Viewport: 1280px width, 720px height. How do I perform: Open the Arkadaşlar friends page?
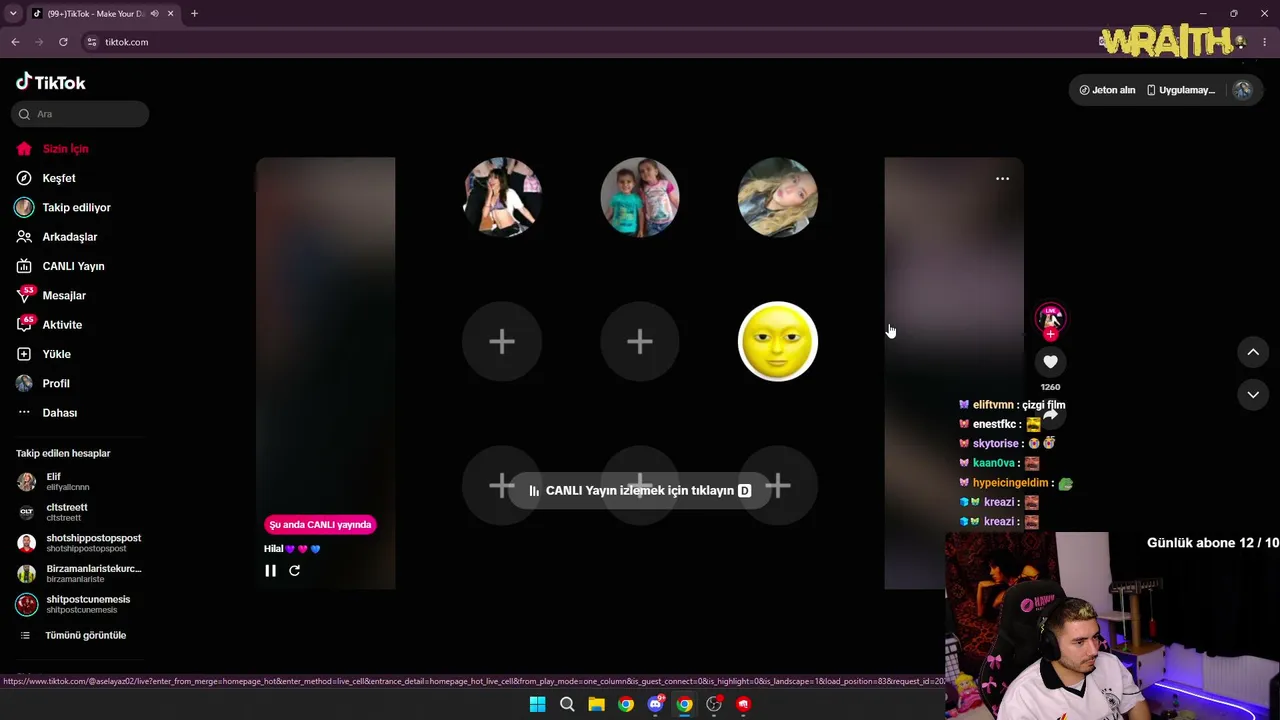[x=69, y=237]
